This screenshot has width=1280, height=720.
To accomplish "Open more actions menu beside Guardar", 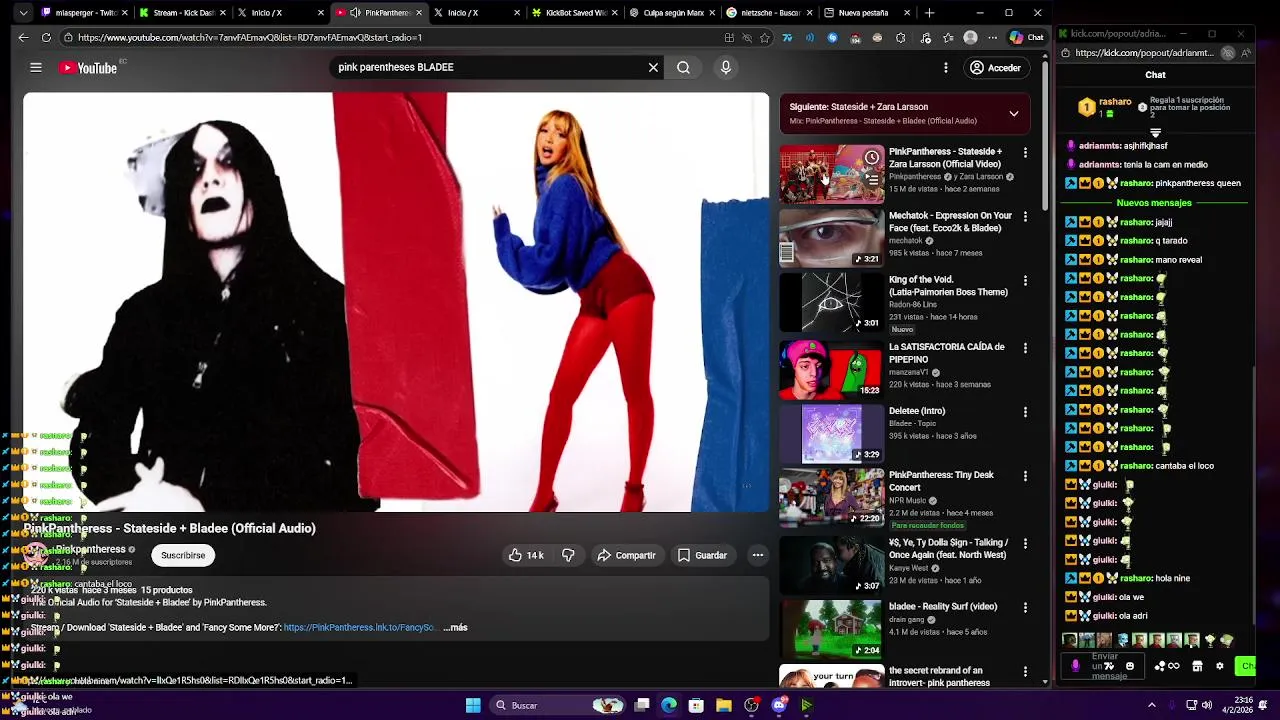I will pyautogui.click(x=758, y=555).
